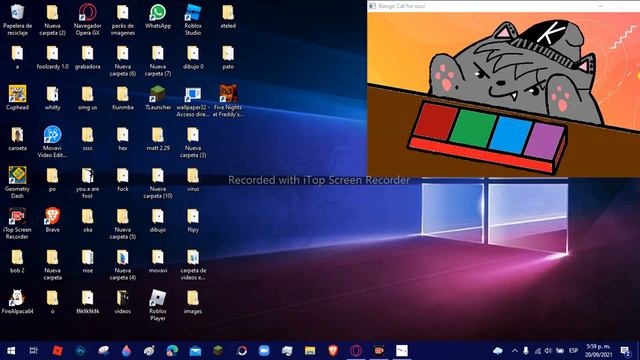Open the carpeta de videos folder
The image size is (640, 360).
pos(193,264)
